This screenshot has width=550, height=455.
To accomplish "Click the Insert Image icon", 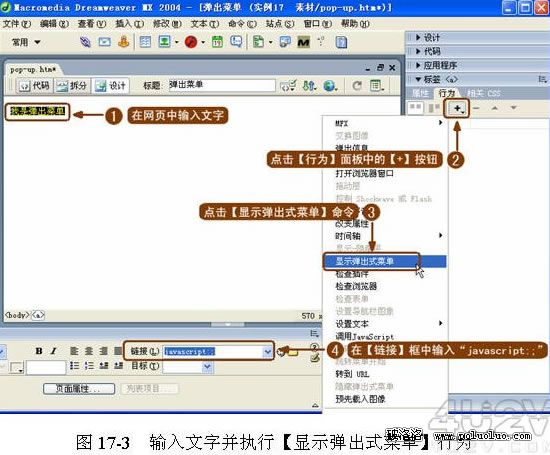I will tap(164, 42).
